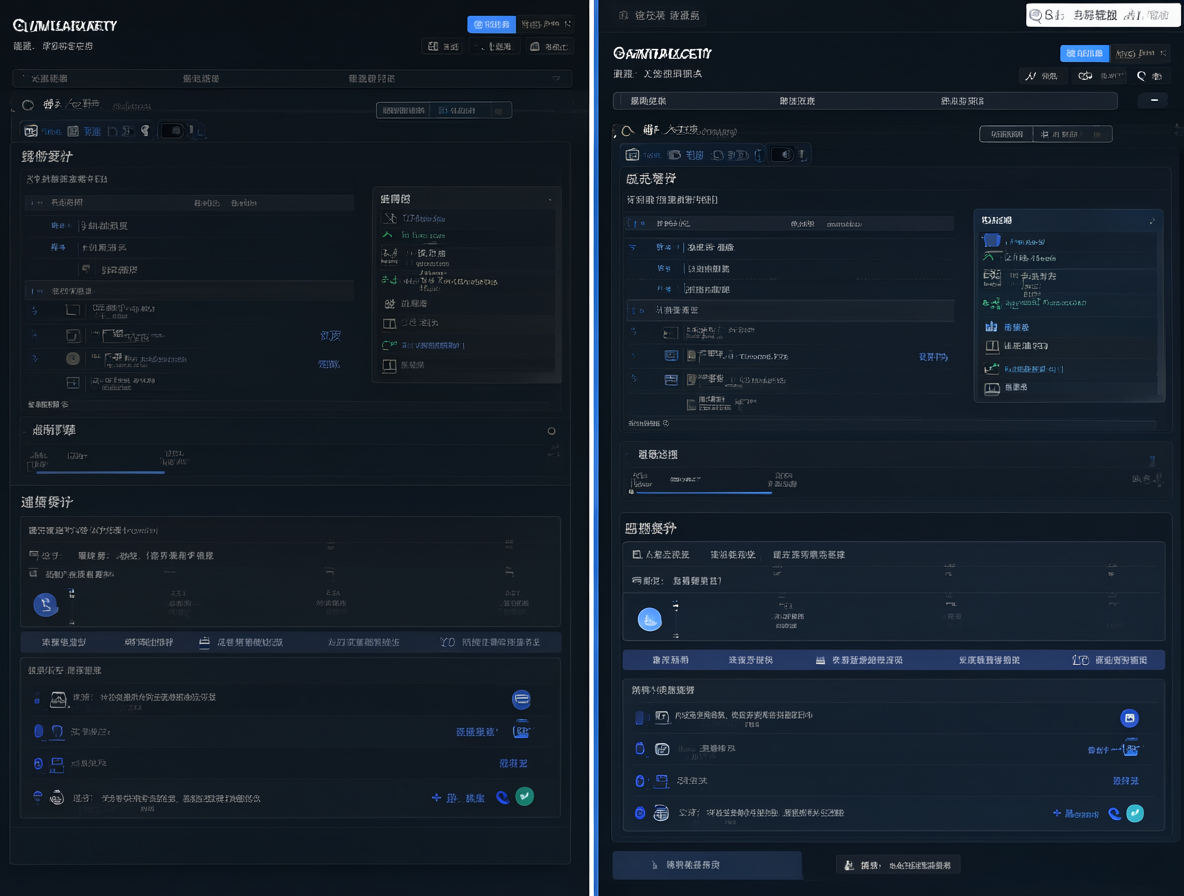Click the blue progress bar in right window
1184x896 pixels.
(x=702, y=492)
